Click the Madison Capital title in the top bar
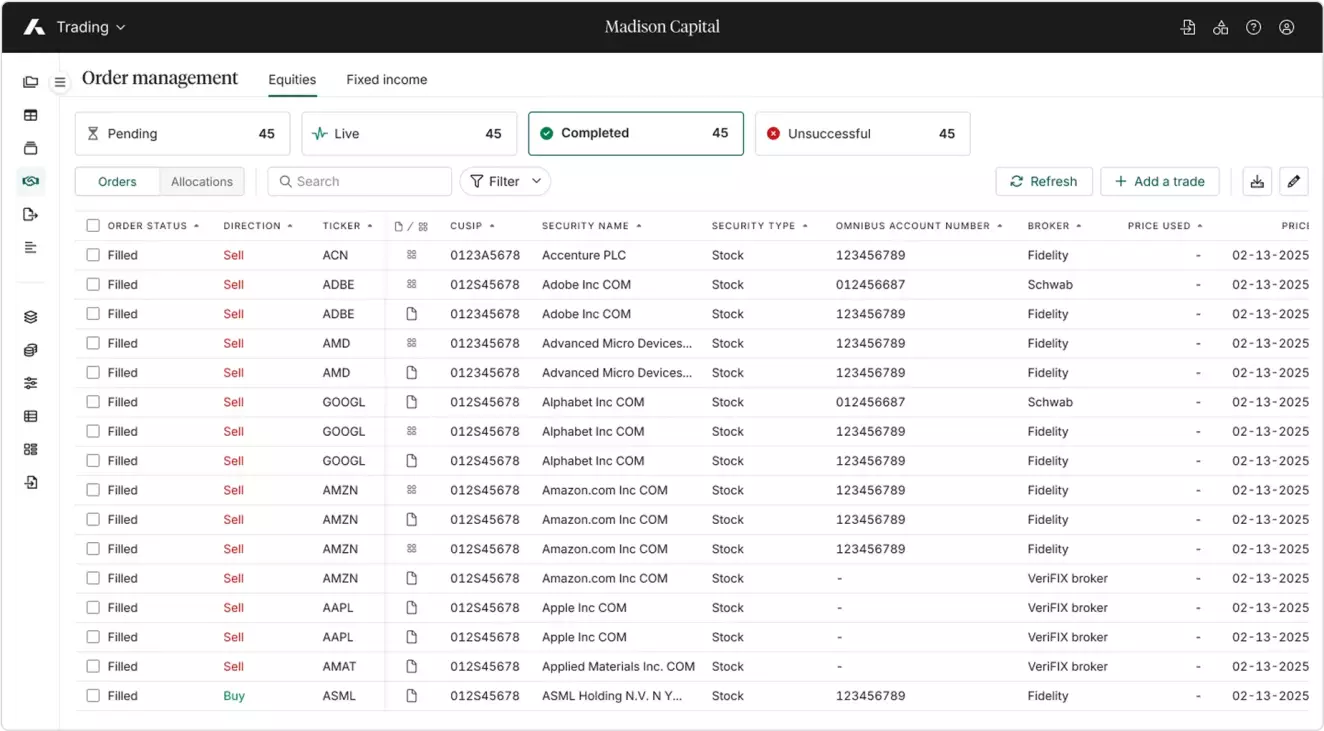This screenshot has height=731, width=1324. pyautogui.click(x=662, y=27)
